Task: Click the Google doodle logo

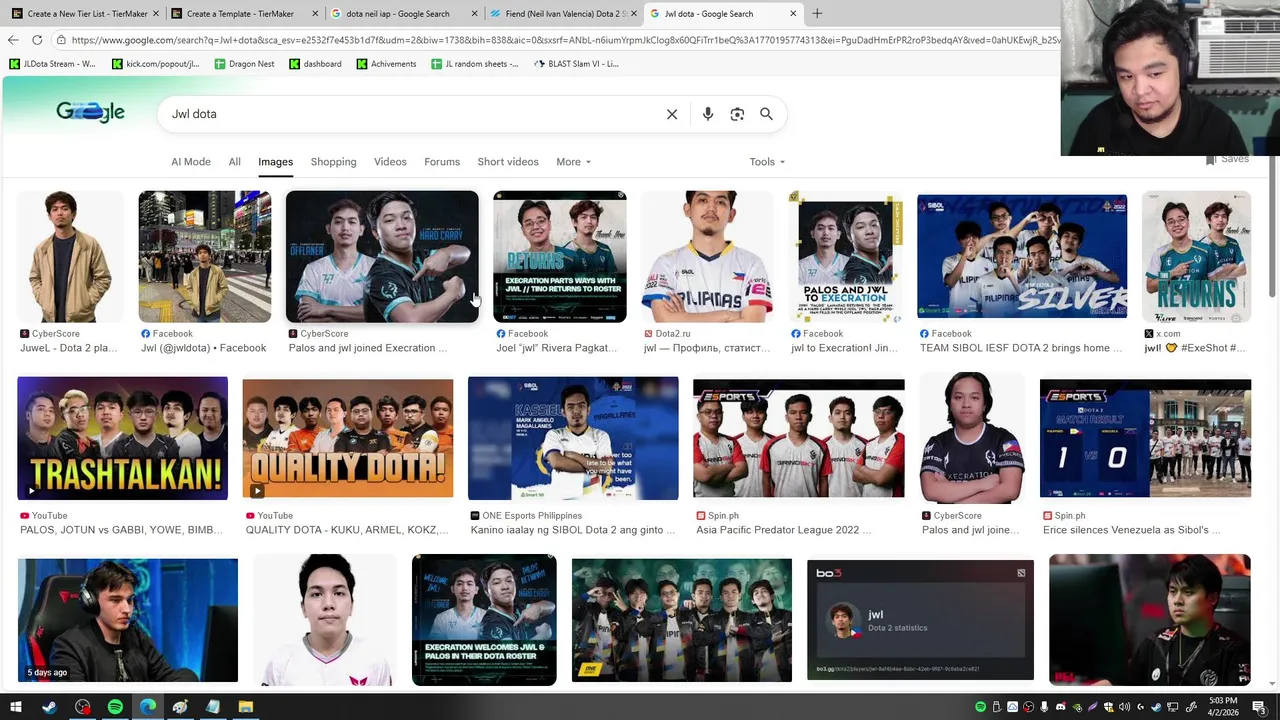Action: coord(90,112)
